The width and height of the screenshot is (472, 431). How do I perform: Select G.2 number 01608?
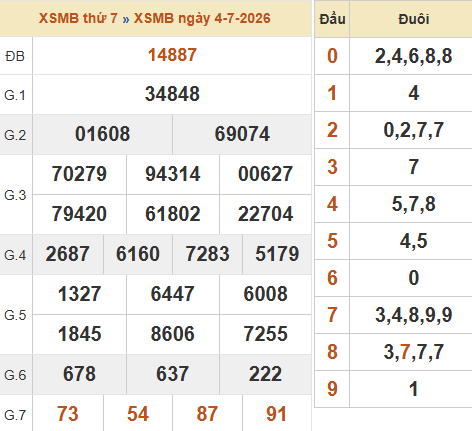click(102, 134)
